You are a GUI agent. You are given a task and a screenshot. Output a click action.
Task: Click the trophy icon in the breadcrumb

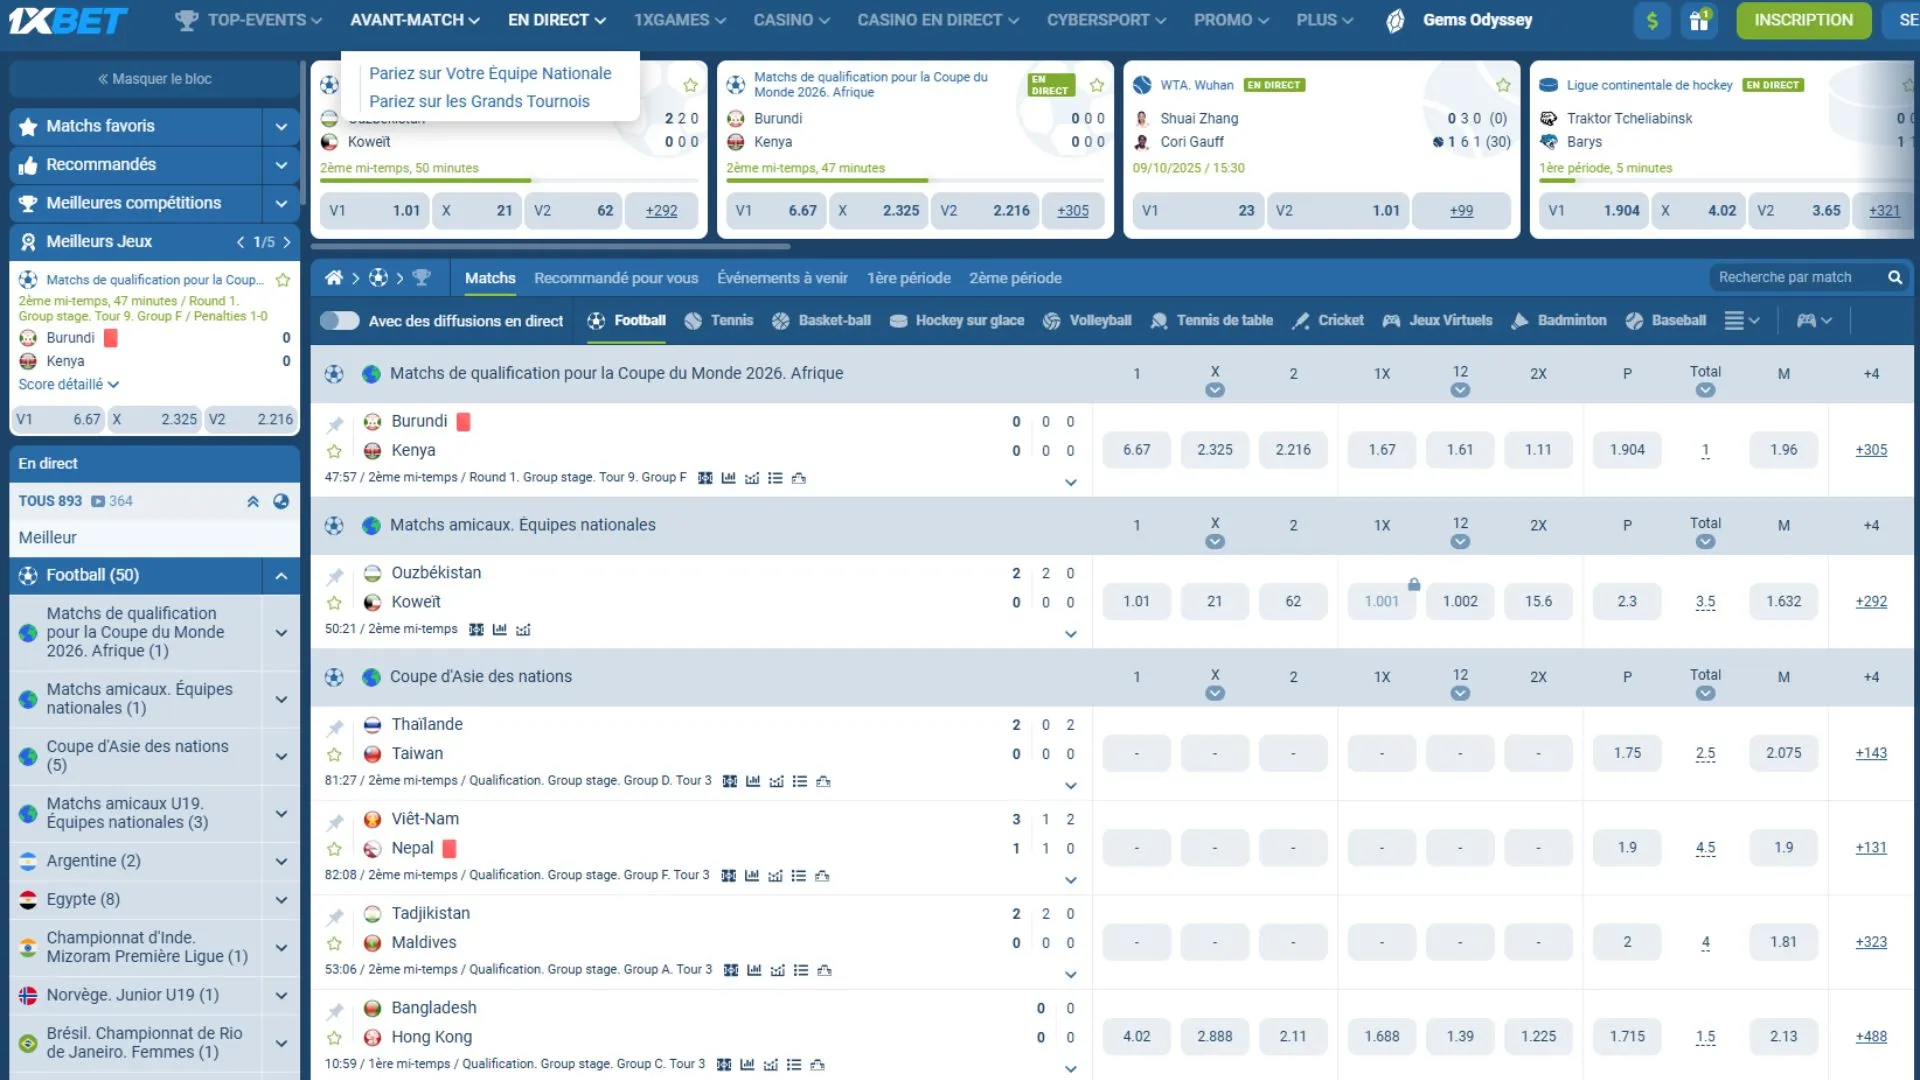421,278
